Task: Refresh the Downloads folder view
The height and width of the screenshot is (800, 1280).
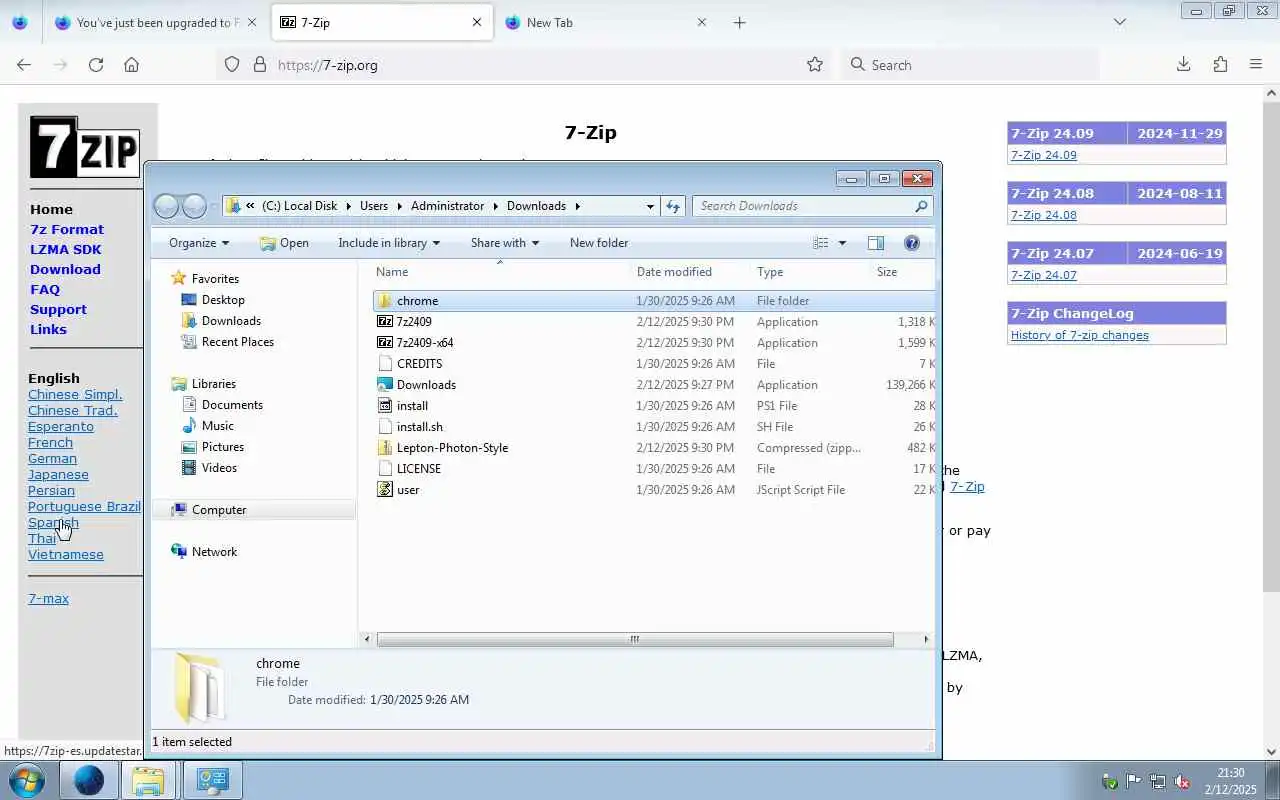Action: pos(673,206)
